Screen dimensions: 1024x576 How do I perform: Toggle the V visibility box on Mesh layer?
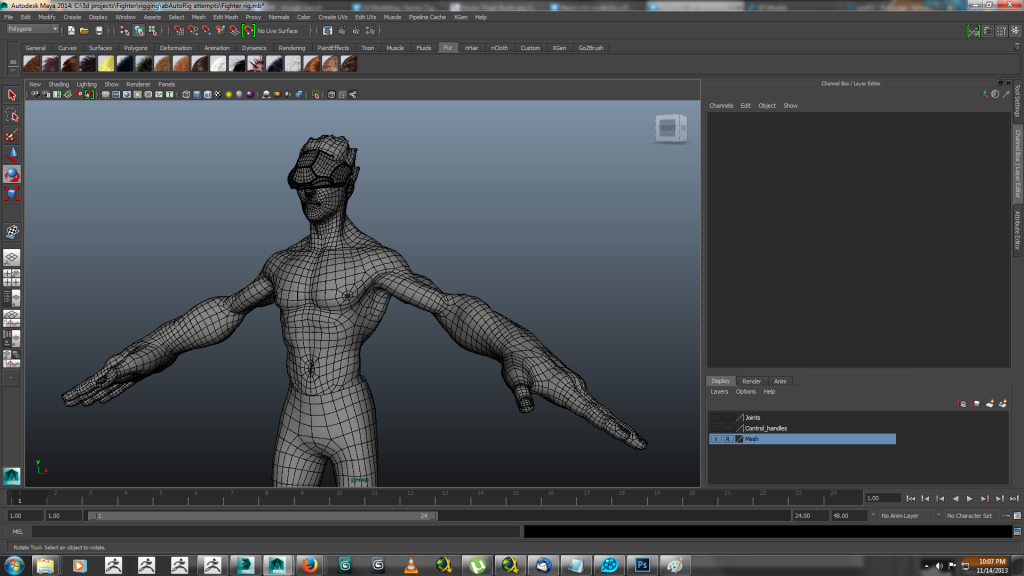(716, 438)
